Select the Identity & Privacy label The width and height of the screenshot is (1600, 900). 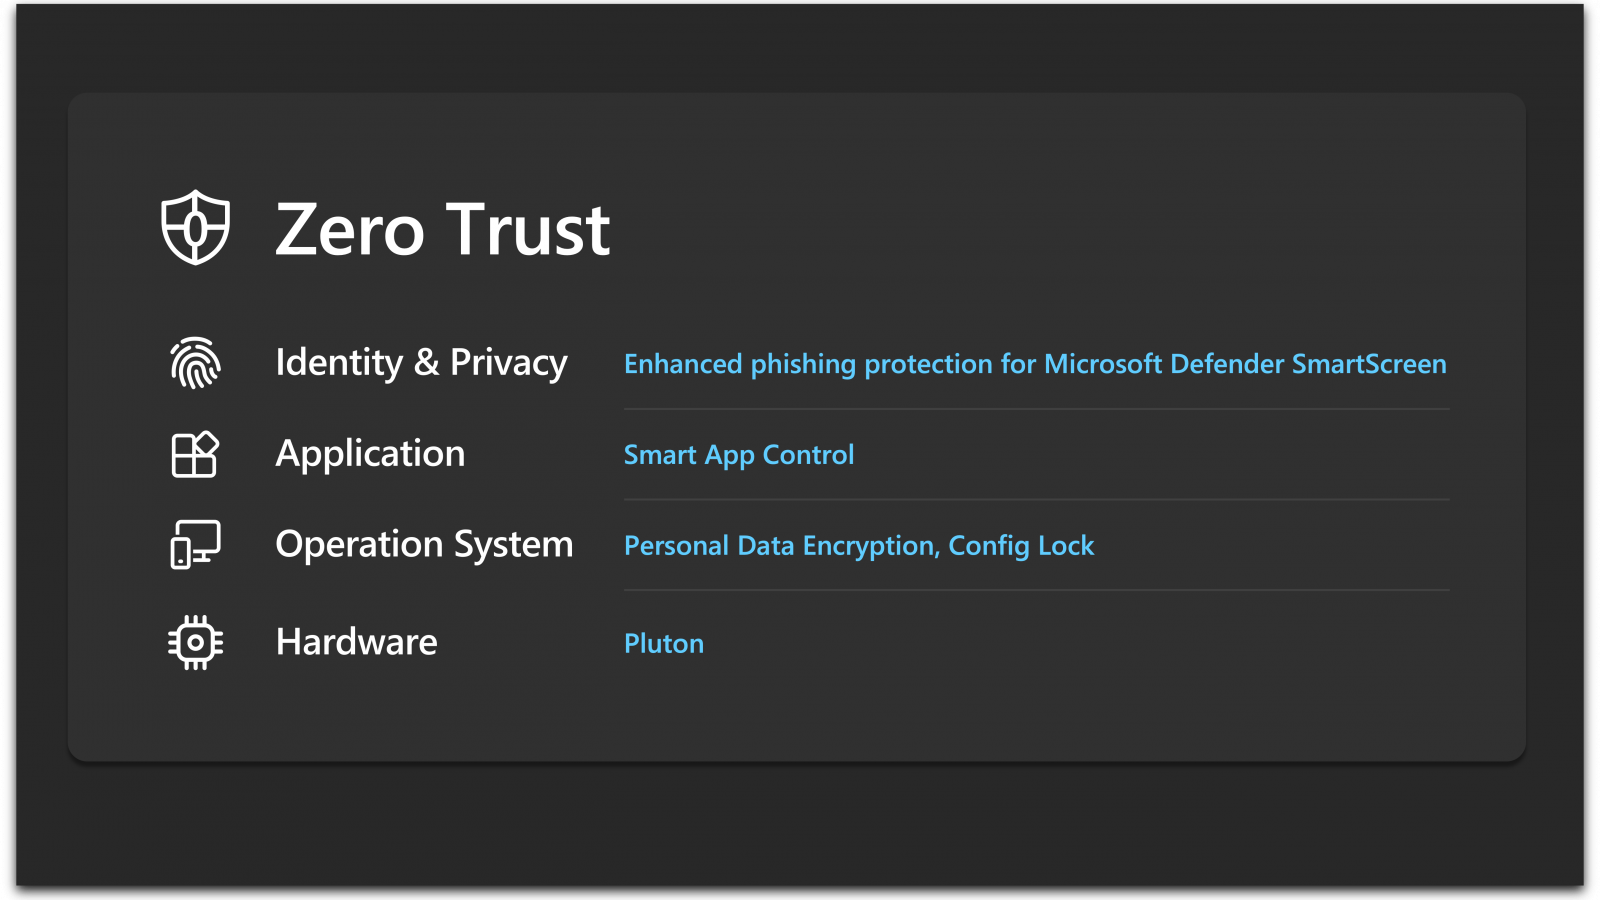421,363
